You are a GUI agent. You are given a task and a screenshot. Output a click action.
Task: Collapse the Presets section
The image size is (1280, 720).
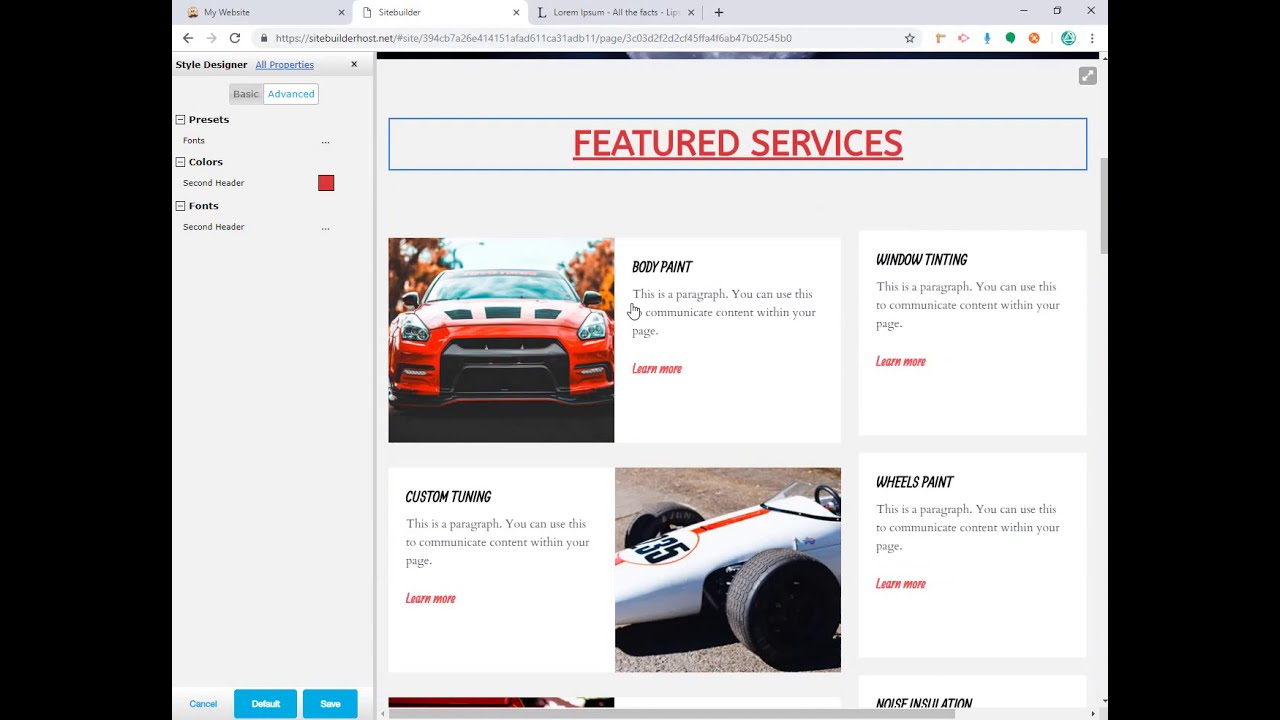click(x=180, y=119)
